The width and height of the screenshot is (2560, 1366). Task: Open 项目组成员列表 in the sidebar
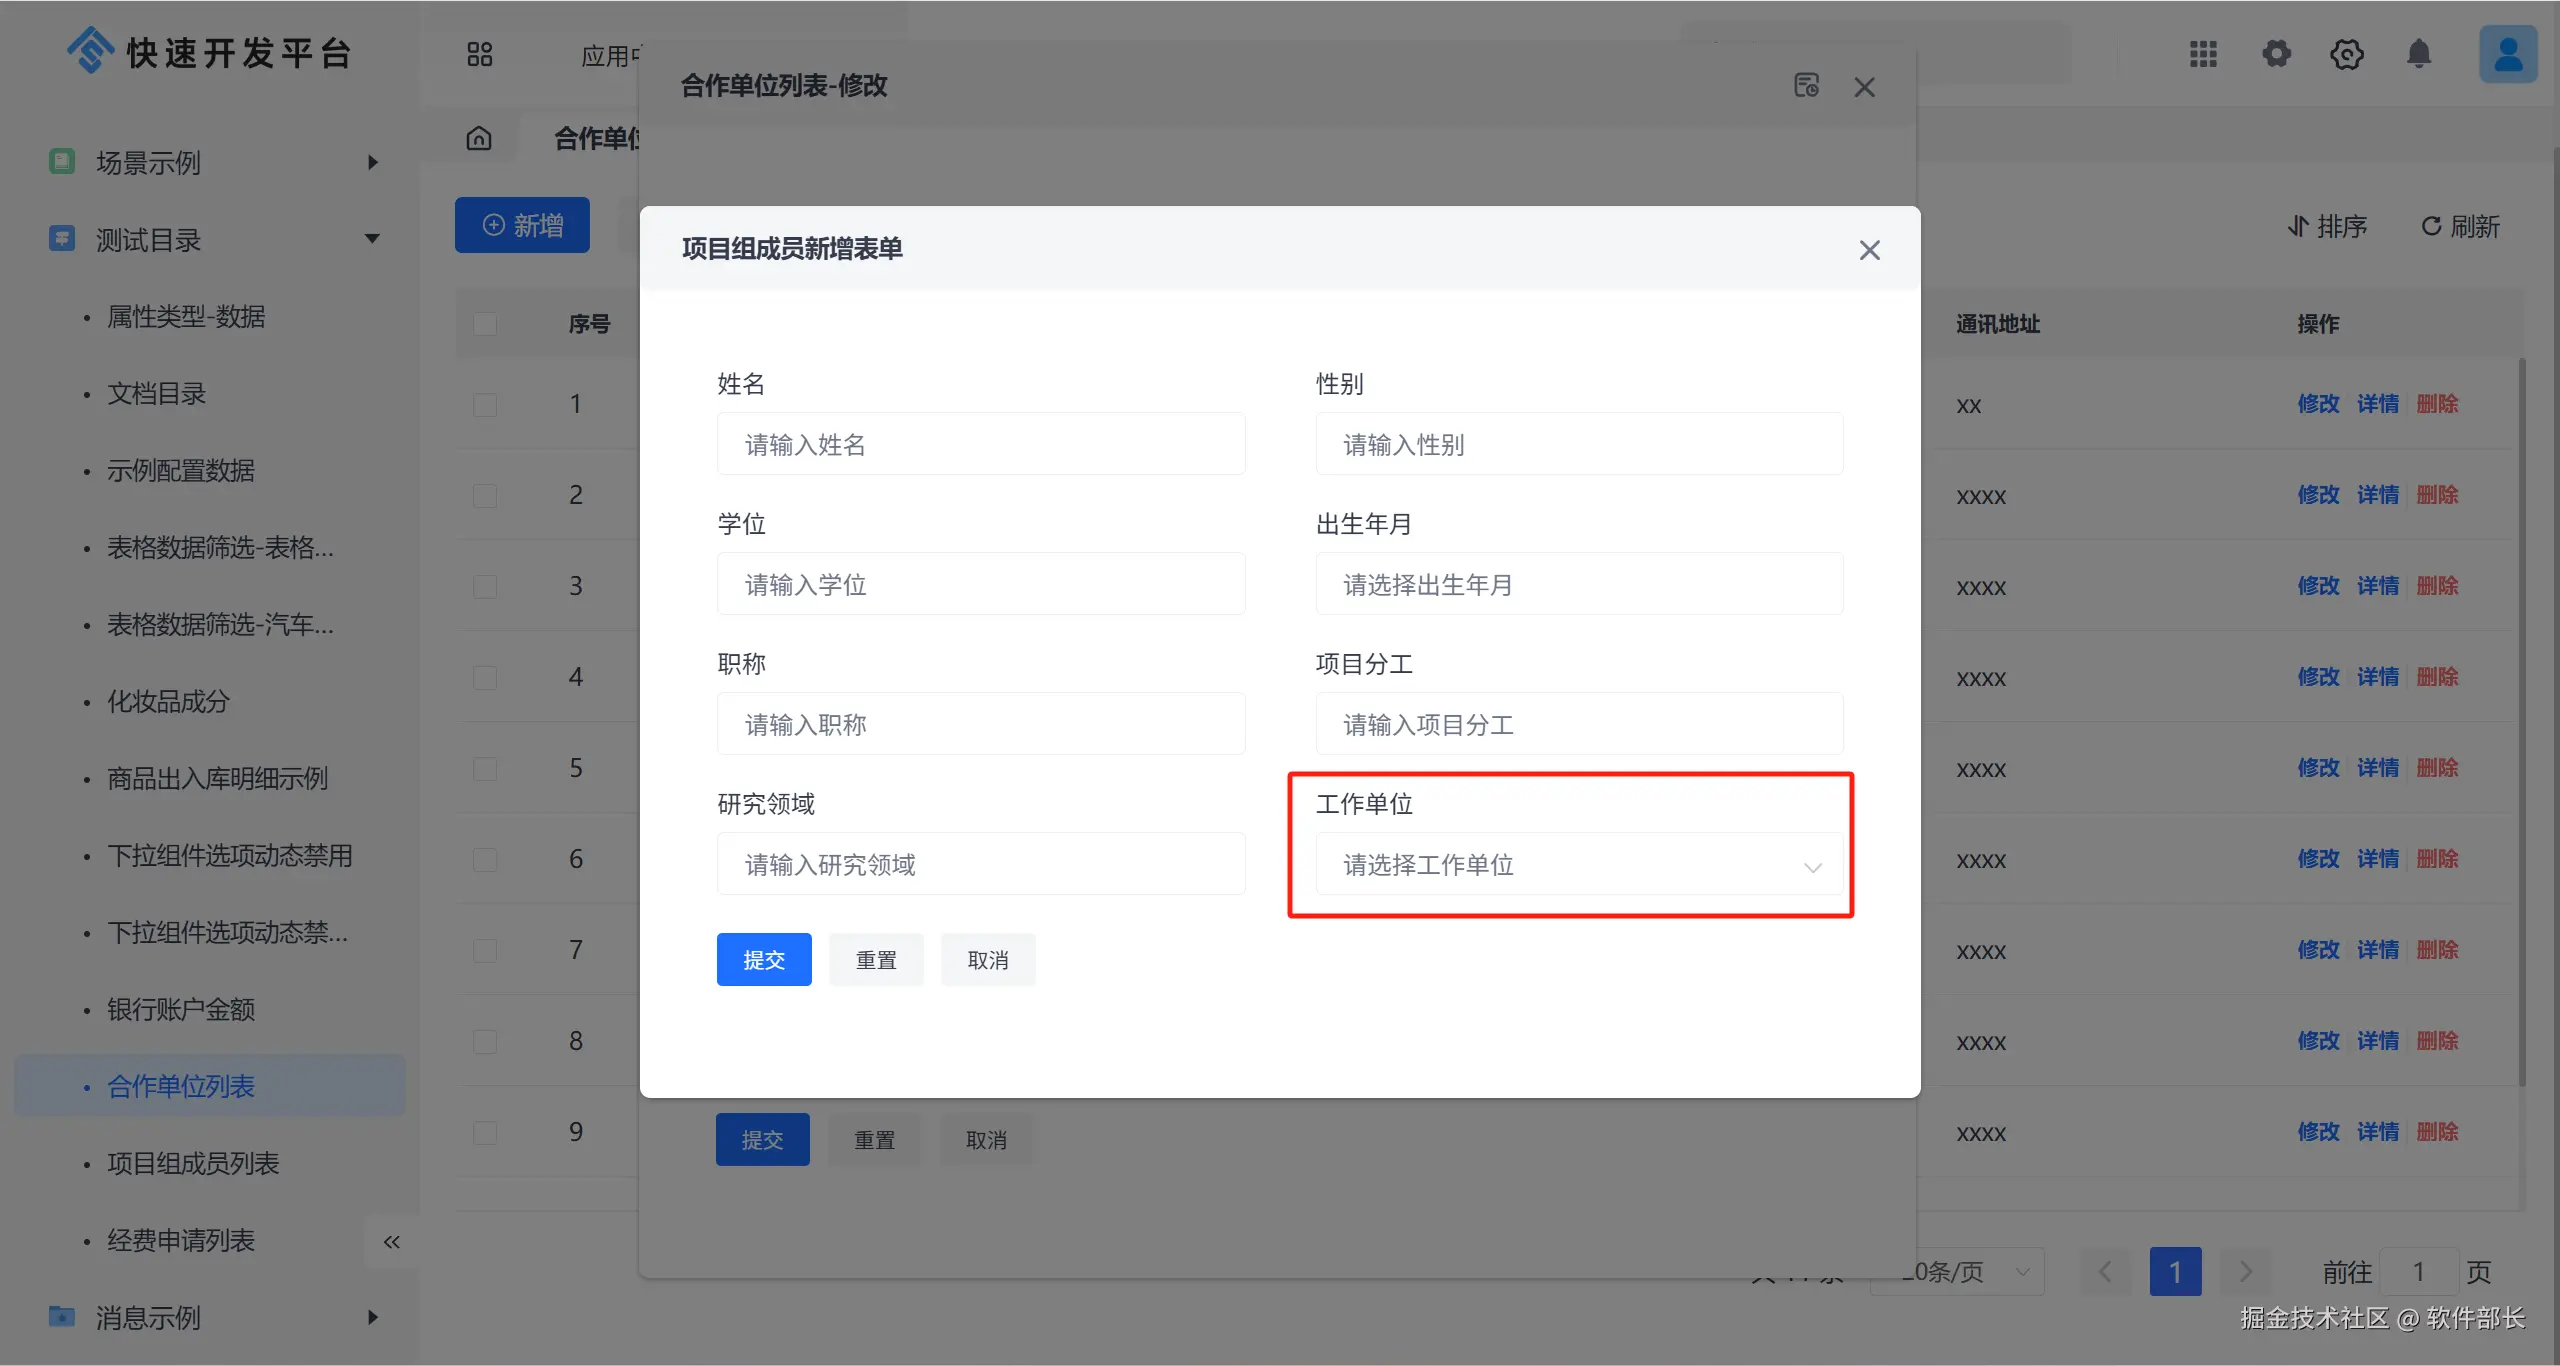pyautogui.click(x=193, y=1163)
